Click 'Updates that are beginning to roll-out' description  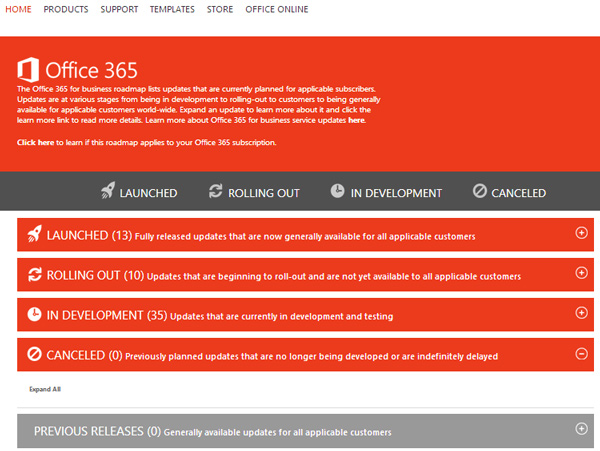coord(334,276)
